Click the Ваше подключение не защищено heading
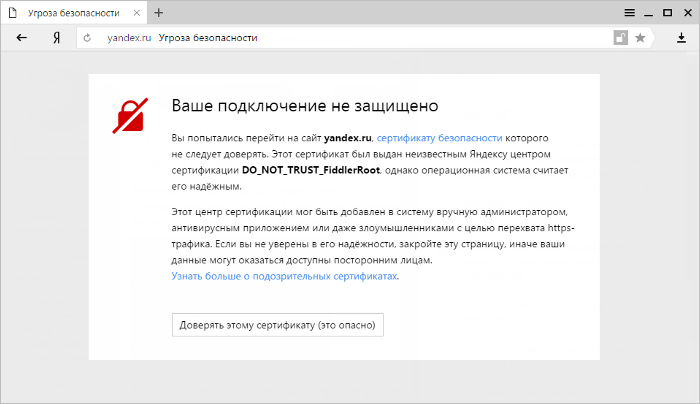This screenshot has width=700, height=404. tap(305, 106)
